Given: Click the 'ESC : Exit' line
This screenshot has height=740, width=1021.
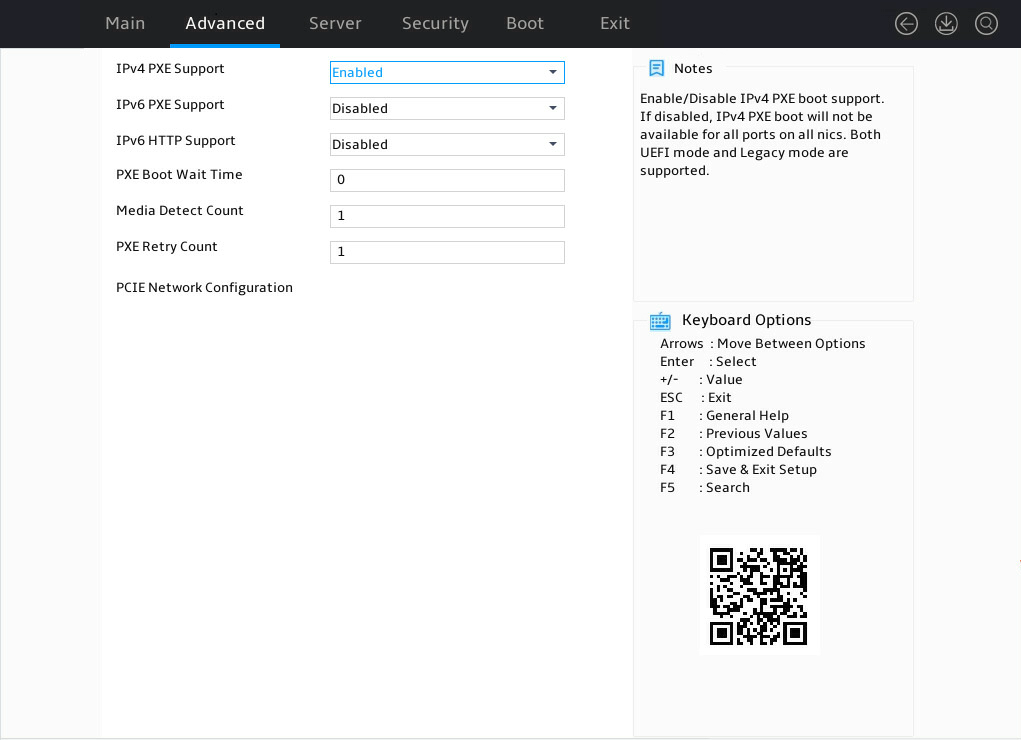Looking at the screenshot, I should 695,398.
